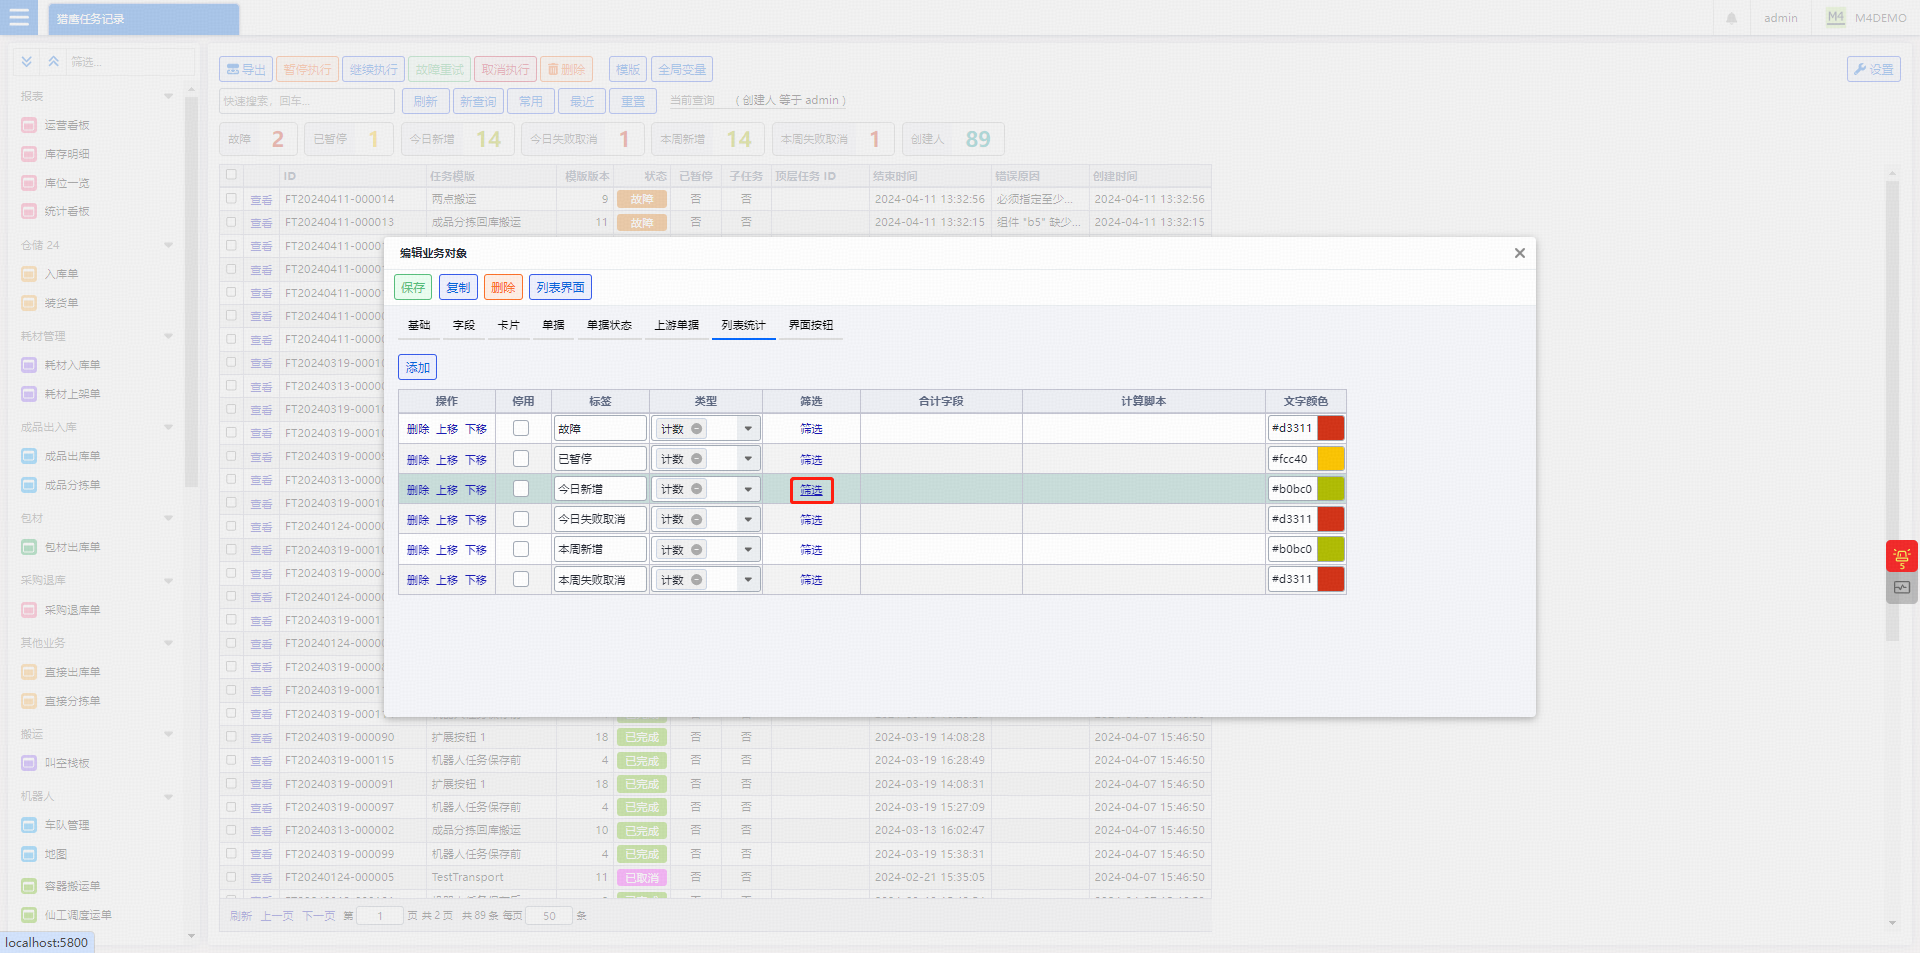Click the double-chevron up sidebar icon

[x=54, y=62]
